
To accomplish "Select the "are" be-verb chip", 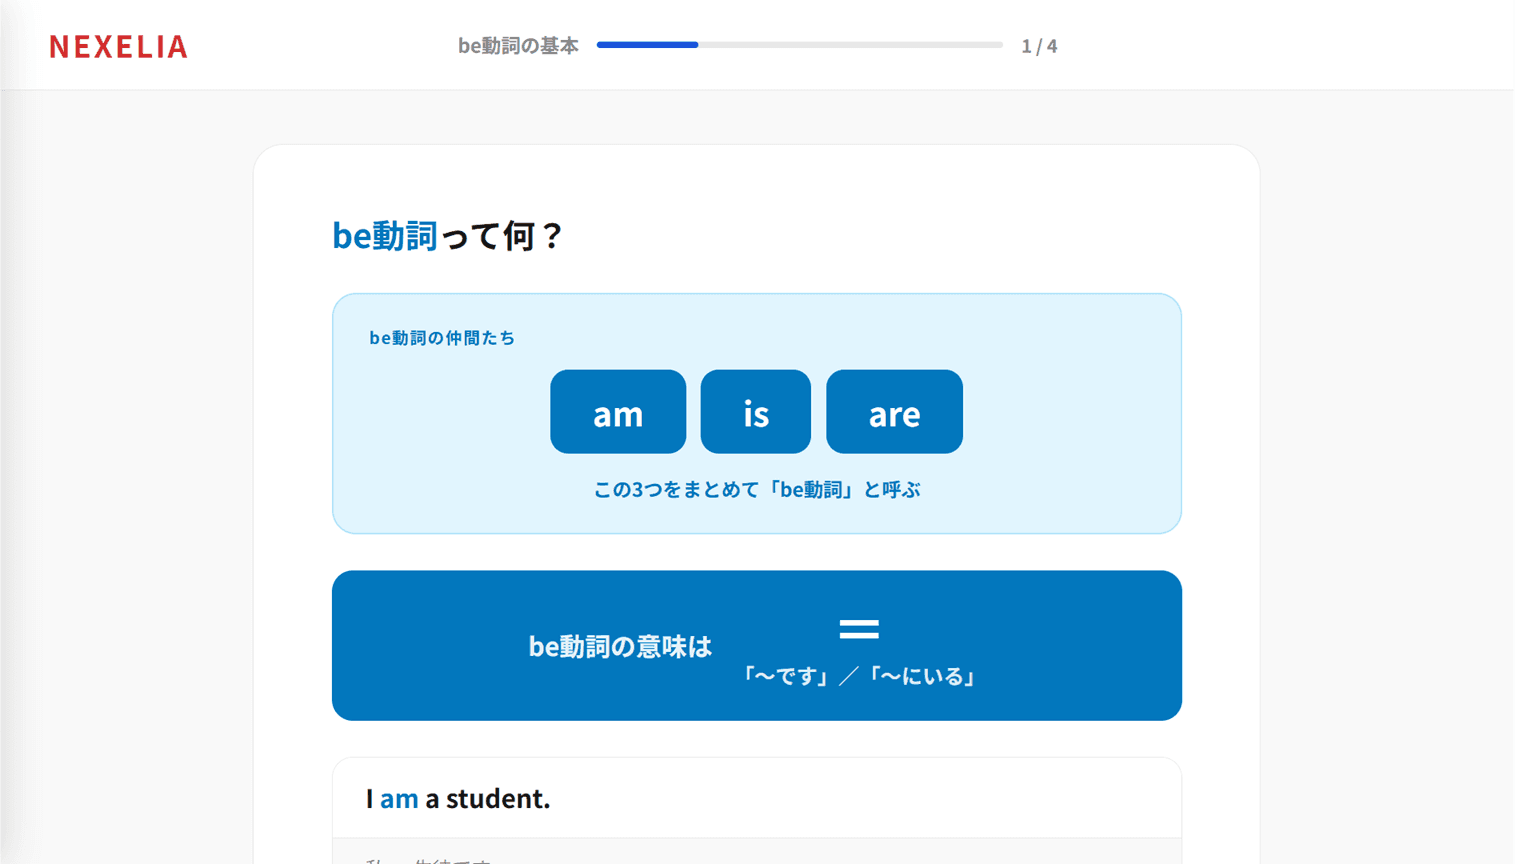I will point(893,411).
